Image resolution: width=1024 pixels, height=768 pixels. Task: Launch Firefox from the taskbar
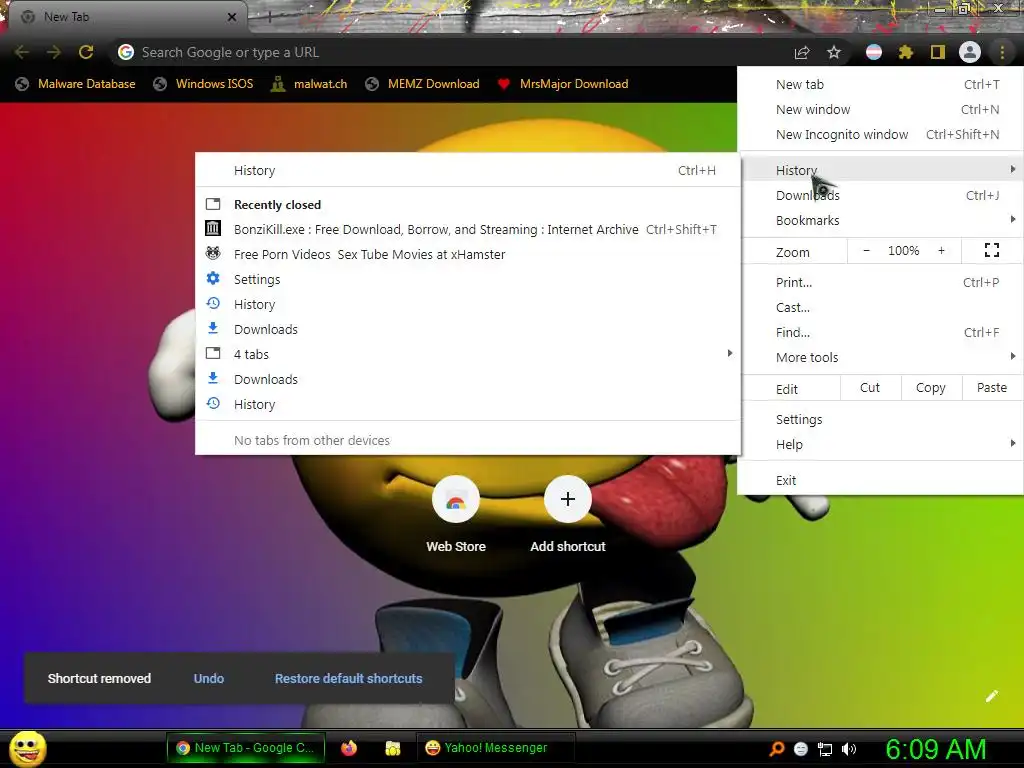[x=349, y=748]
